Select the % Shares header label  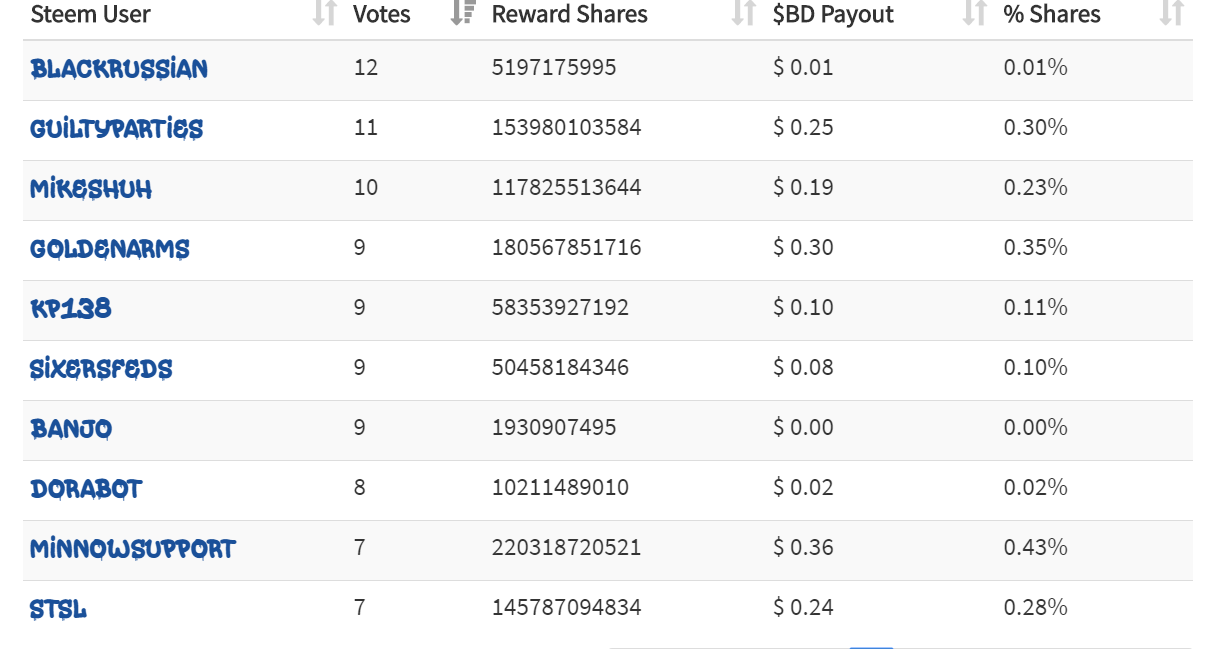pyautogui.click(x=1052, y=14)
